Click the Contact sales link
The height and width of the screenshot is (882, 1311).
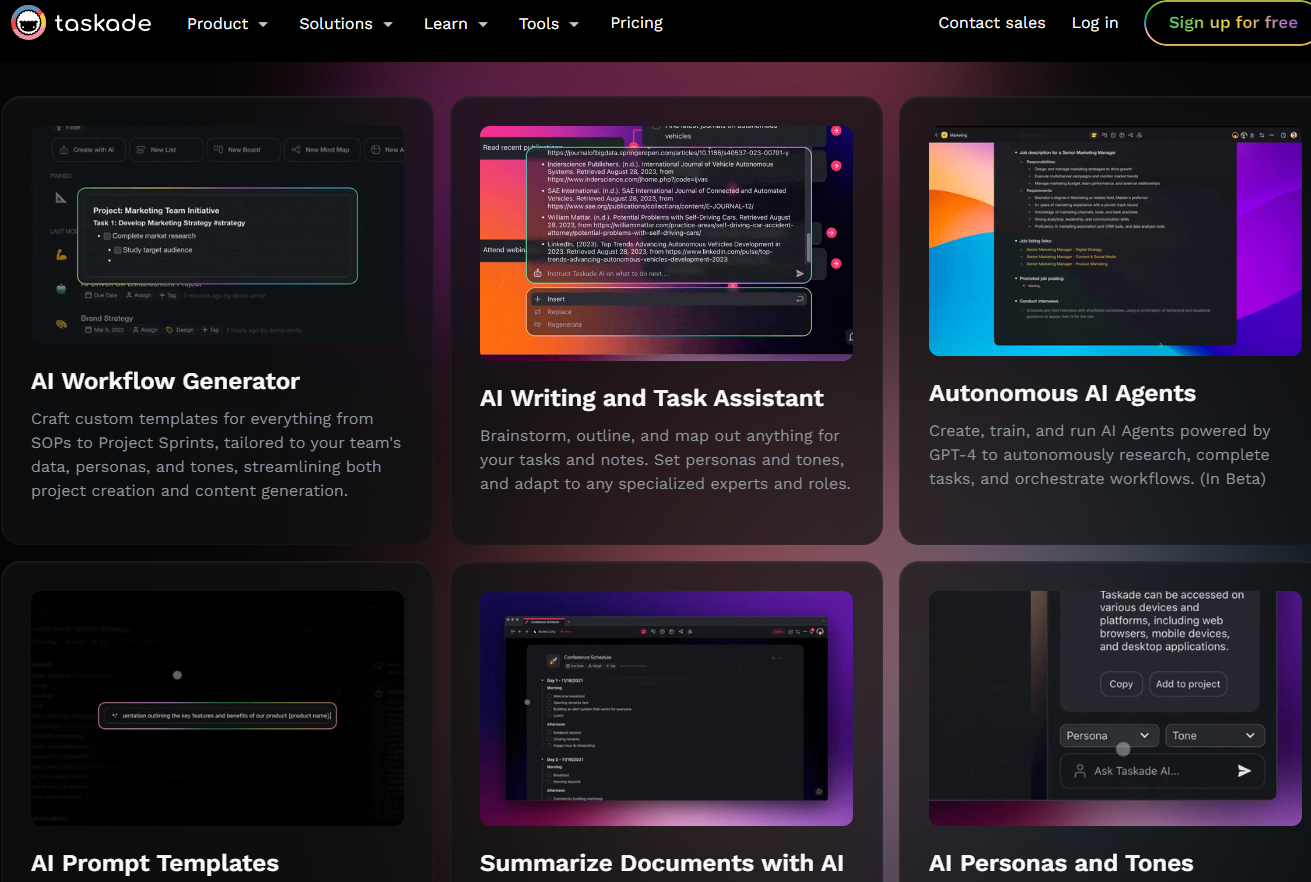992,23
